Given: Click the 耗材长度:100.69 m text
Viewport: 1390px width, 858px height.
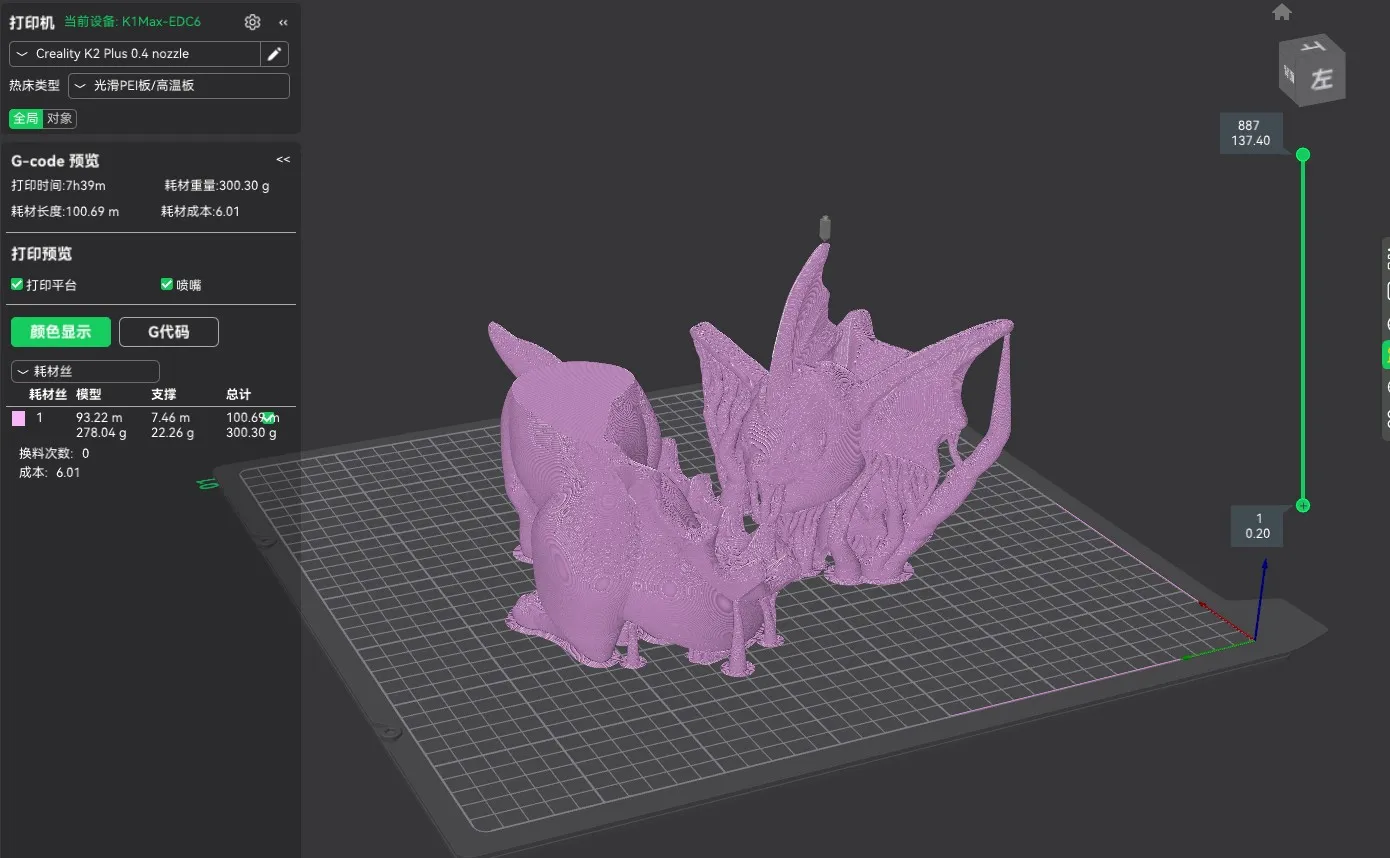Looking at the screenshot, I should click(x=65, y=211).
